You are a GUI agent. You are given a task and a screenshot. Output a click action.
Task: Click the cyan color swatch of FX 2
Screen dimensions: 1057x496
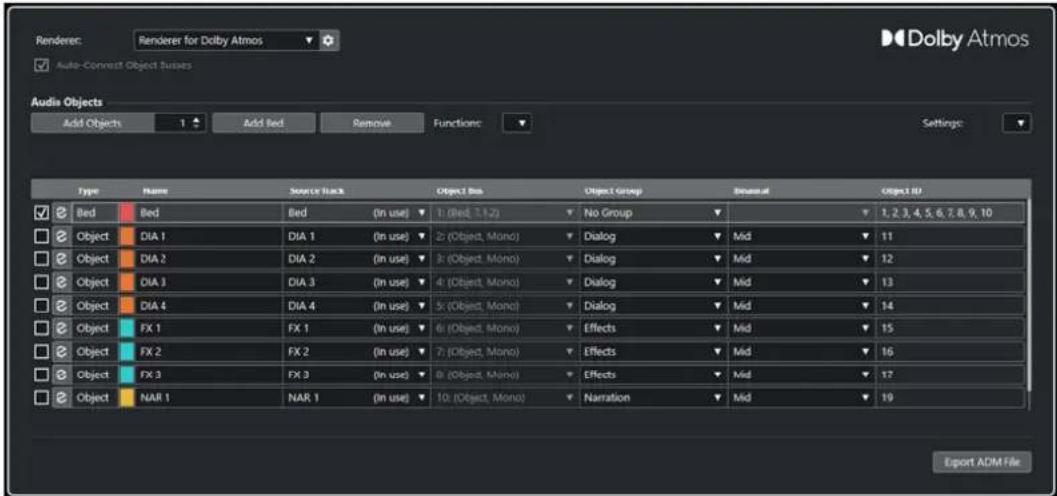pyautogui.click(x=126, y=351)
